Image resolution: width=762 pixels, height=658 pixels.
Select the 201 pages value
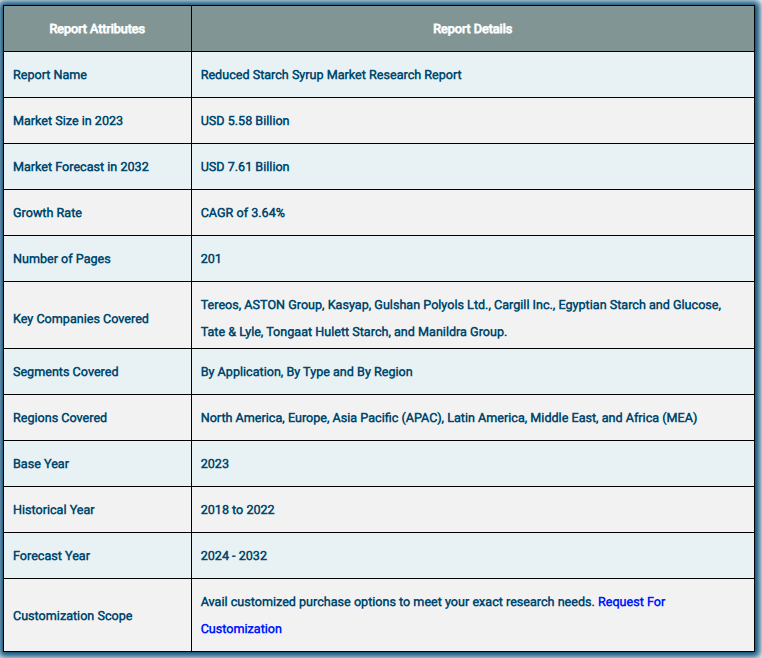(210, 259)
